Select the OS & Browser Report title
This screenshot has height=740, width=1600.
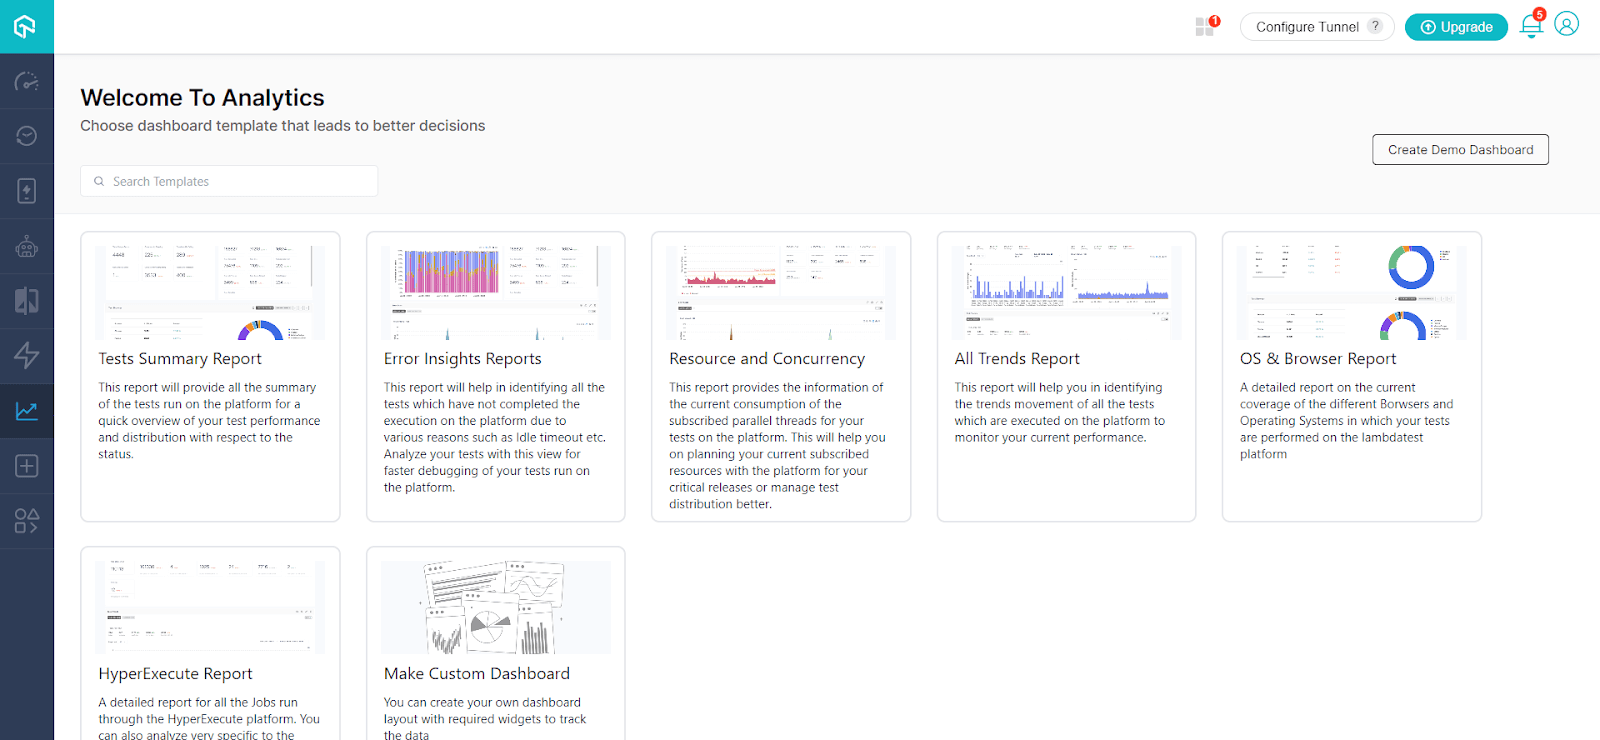point(1318,359)
